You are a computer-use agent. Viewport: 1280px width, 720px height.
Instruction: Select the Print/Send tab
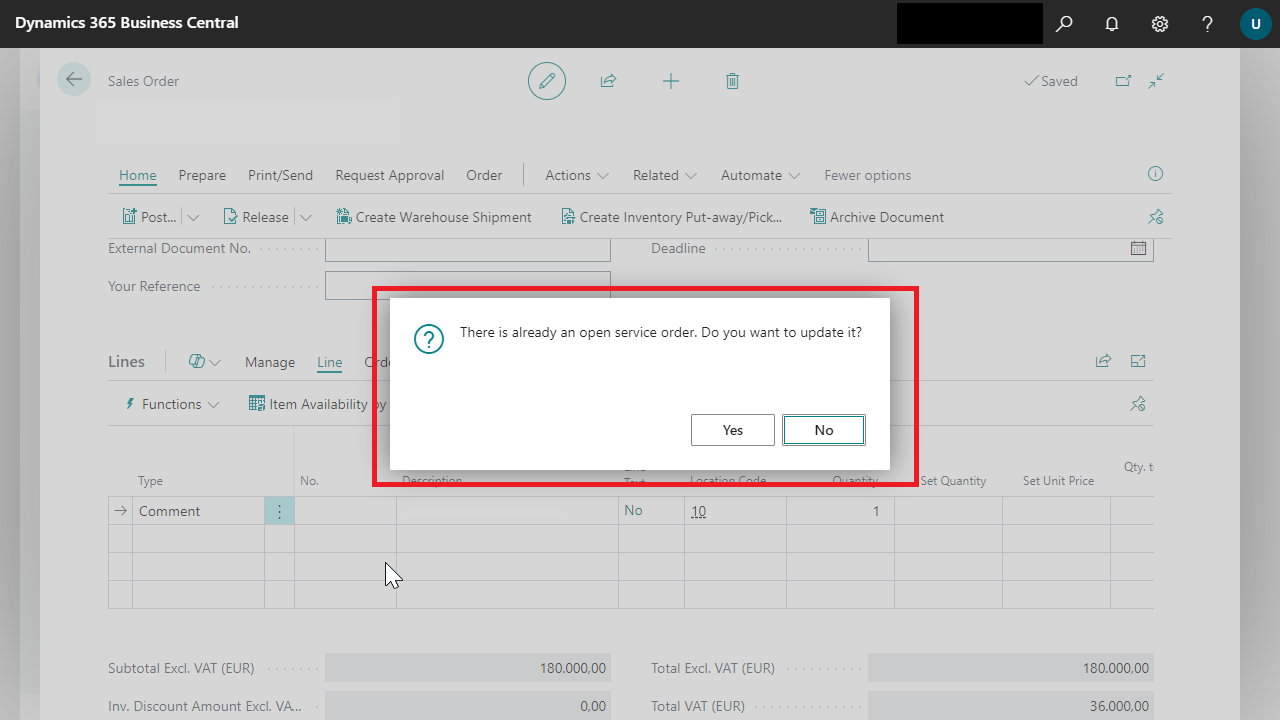(280, 175)
